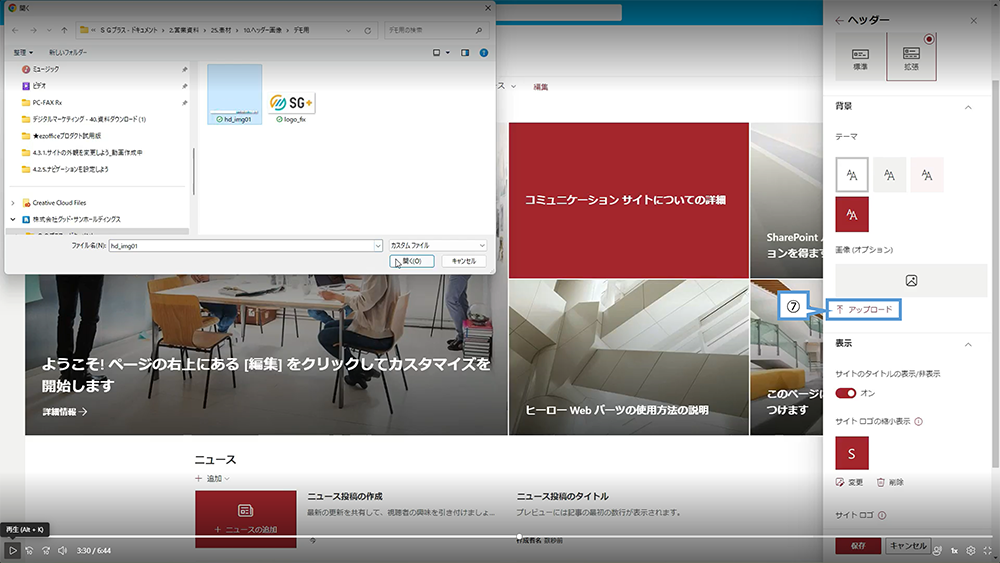
Task: Open the 追加 news dropdown
Action: tap(214, 478)
